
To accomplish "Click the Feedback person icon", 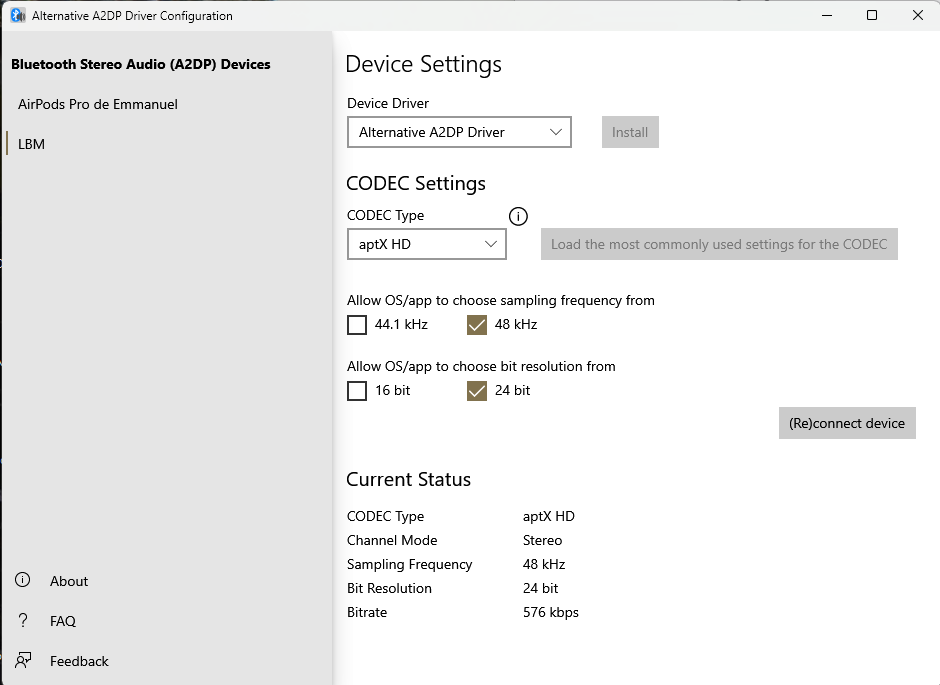I will [23, 661].
